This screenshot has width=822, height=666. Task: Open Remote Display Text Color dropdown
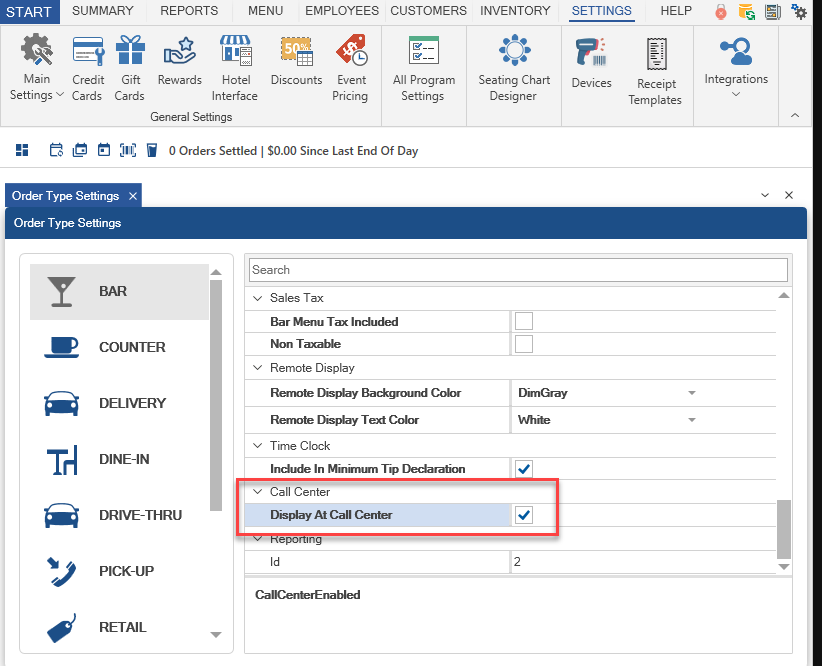[x=691, y=420]
